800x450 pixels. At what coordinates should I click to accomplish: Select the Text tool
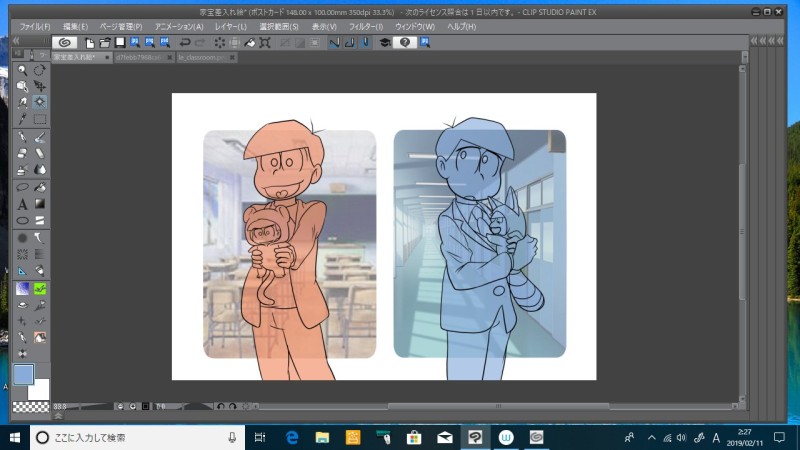[x=23, y=204]
